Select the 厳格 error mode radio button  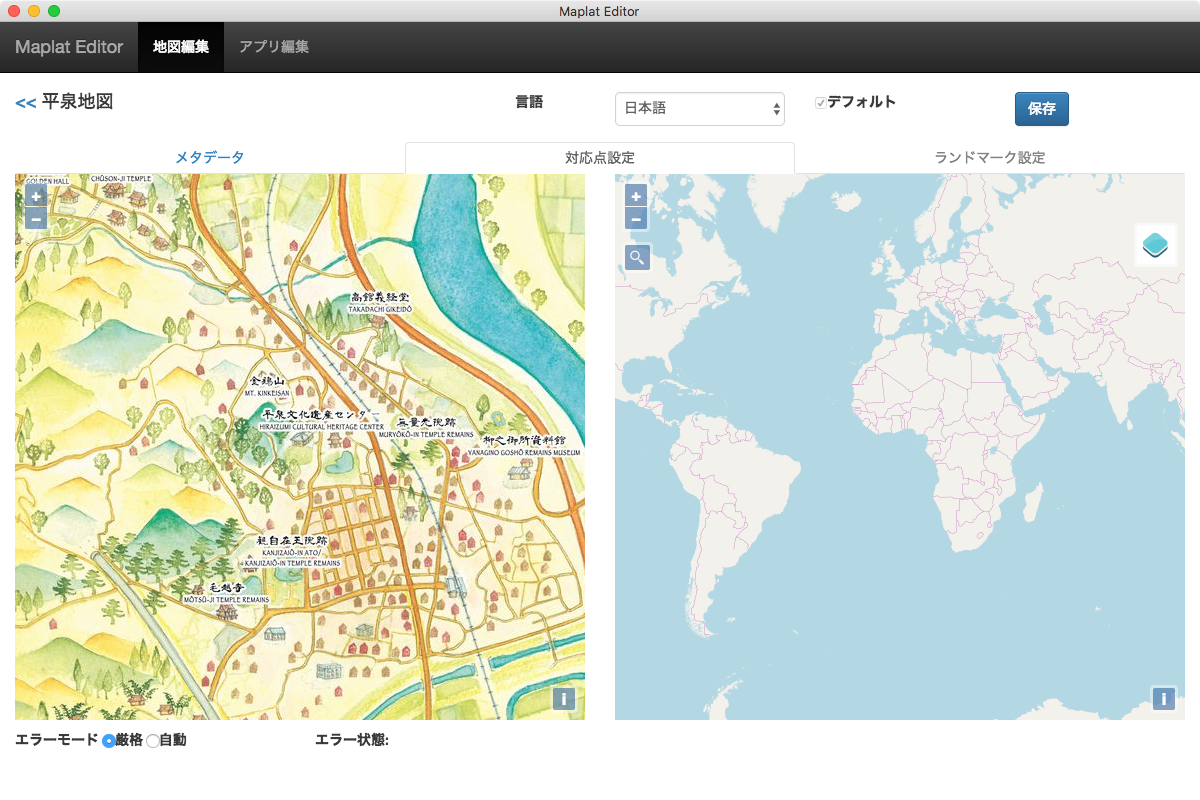coord(109,741)
